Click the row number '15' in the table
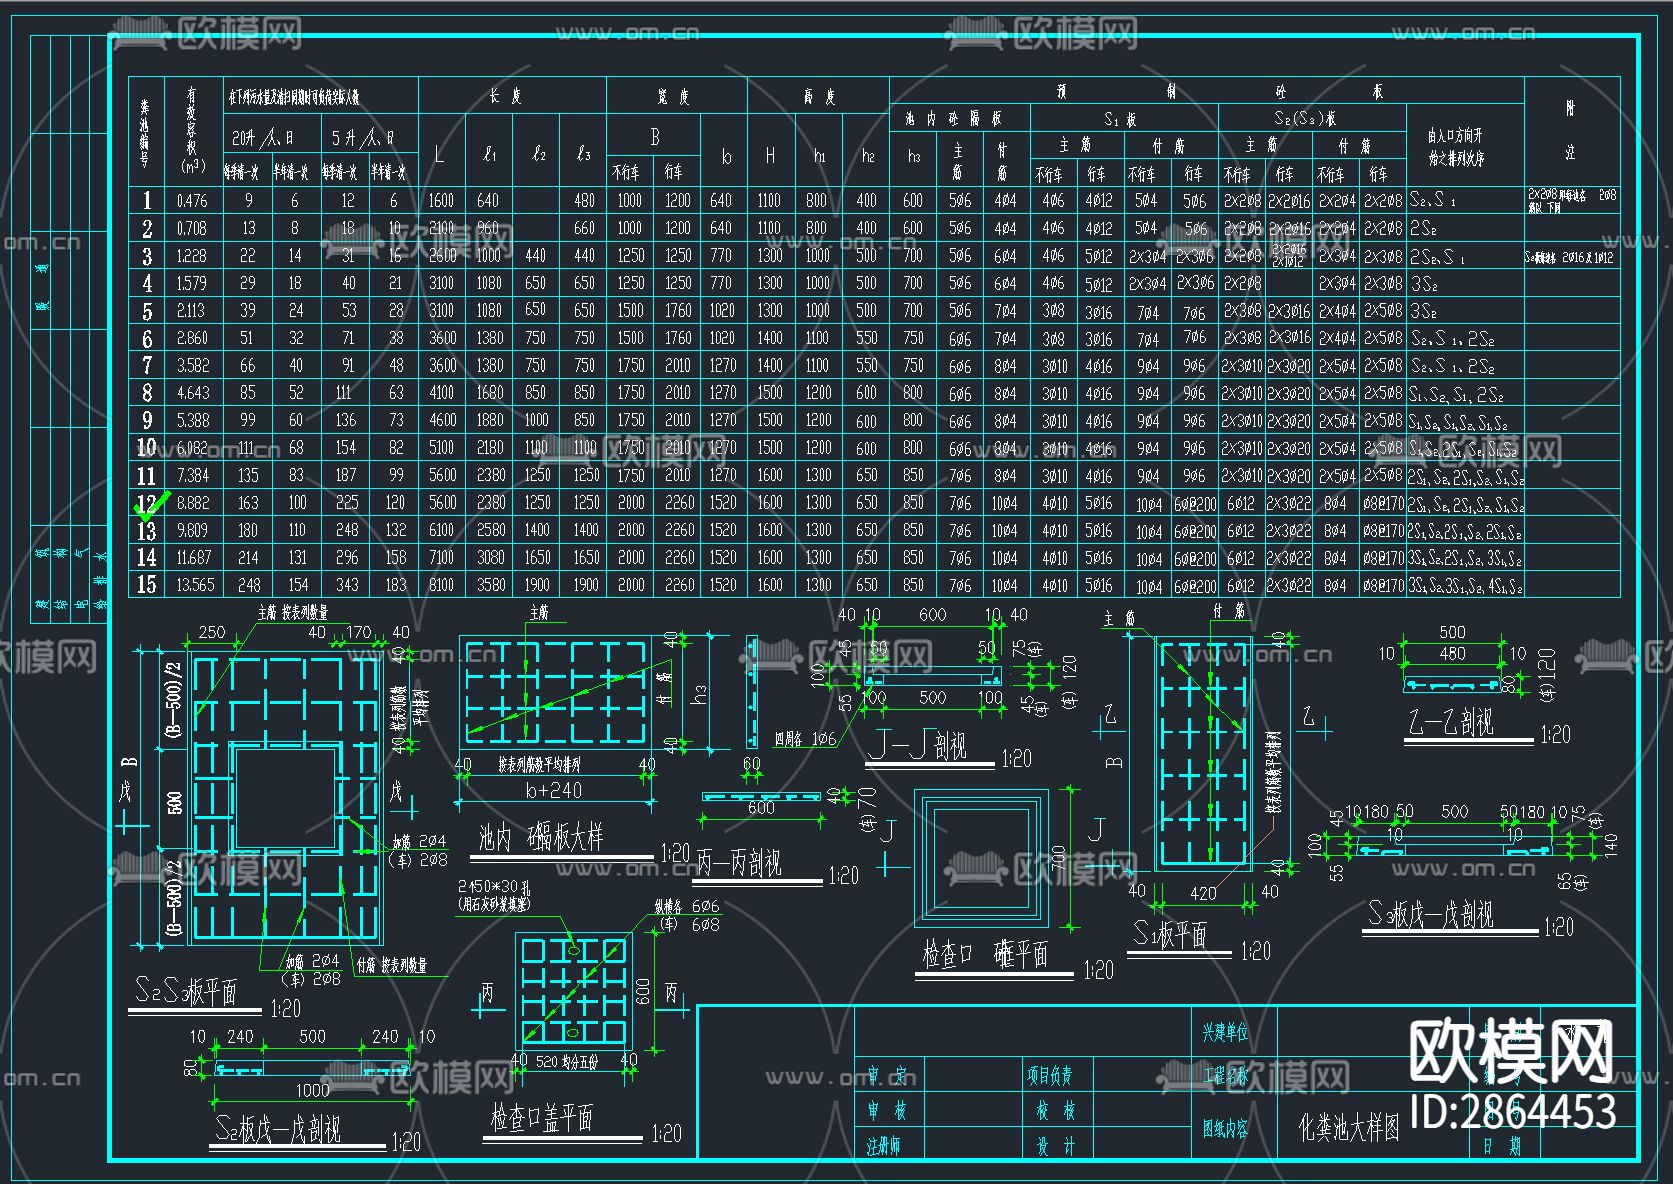Screen dimensions: 1673x1184 point(147,585)
